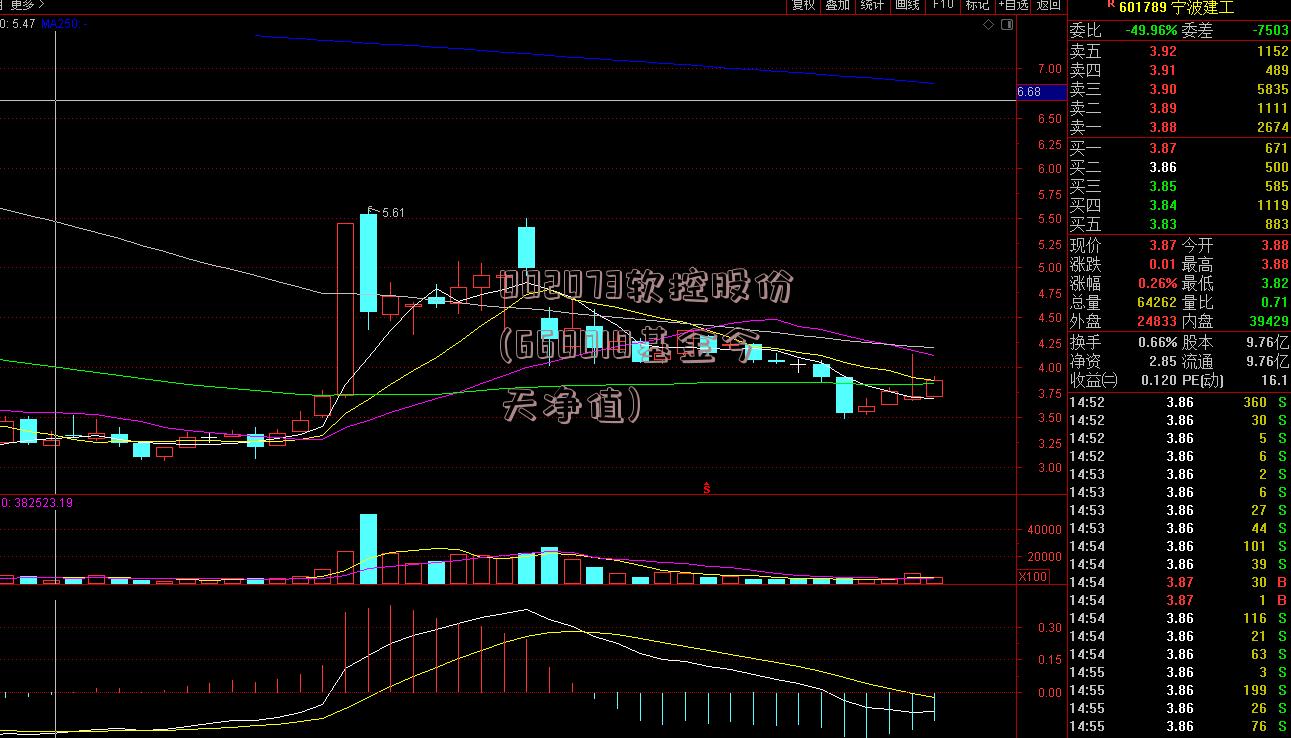Click the 卖三 row price 3.90
Viewport: 1291px width, 738px height.
pyautogui.click(x=1162, y=89)
